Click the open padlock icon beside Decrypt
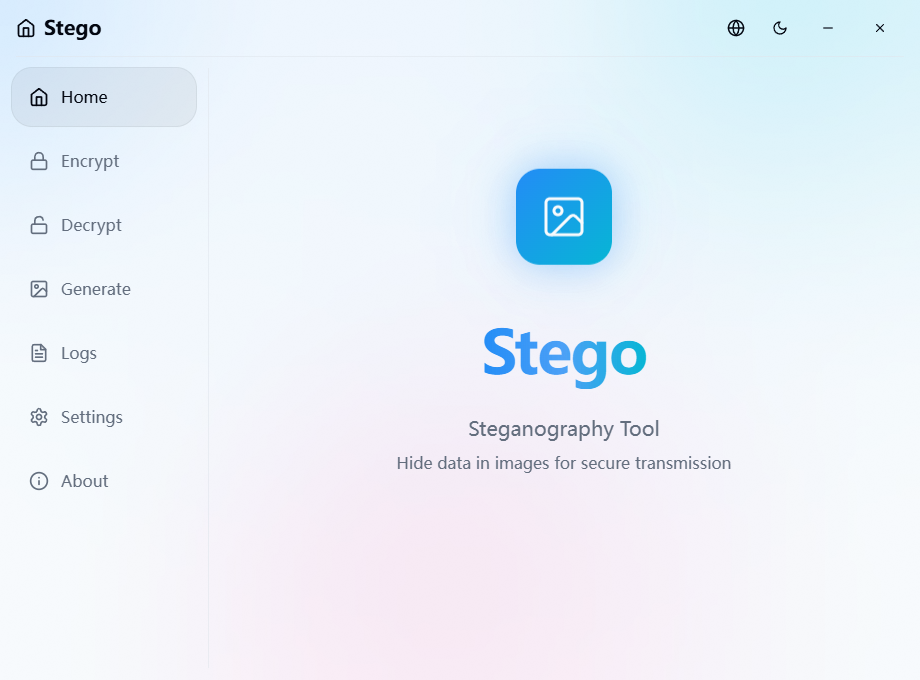The height and width of the screenshot is (680, 920). pyautogui.click(x=39, y=225)
